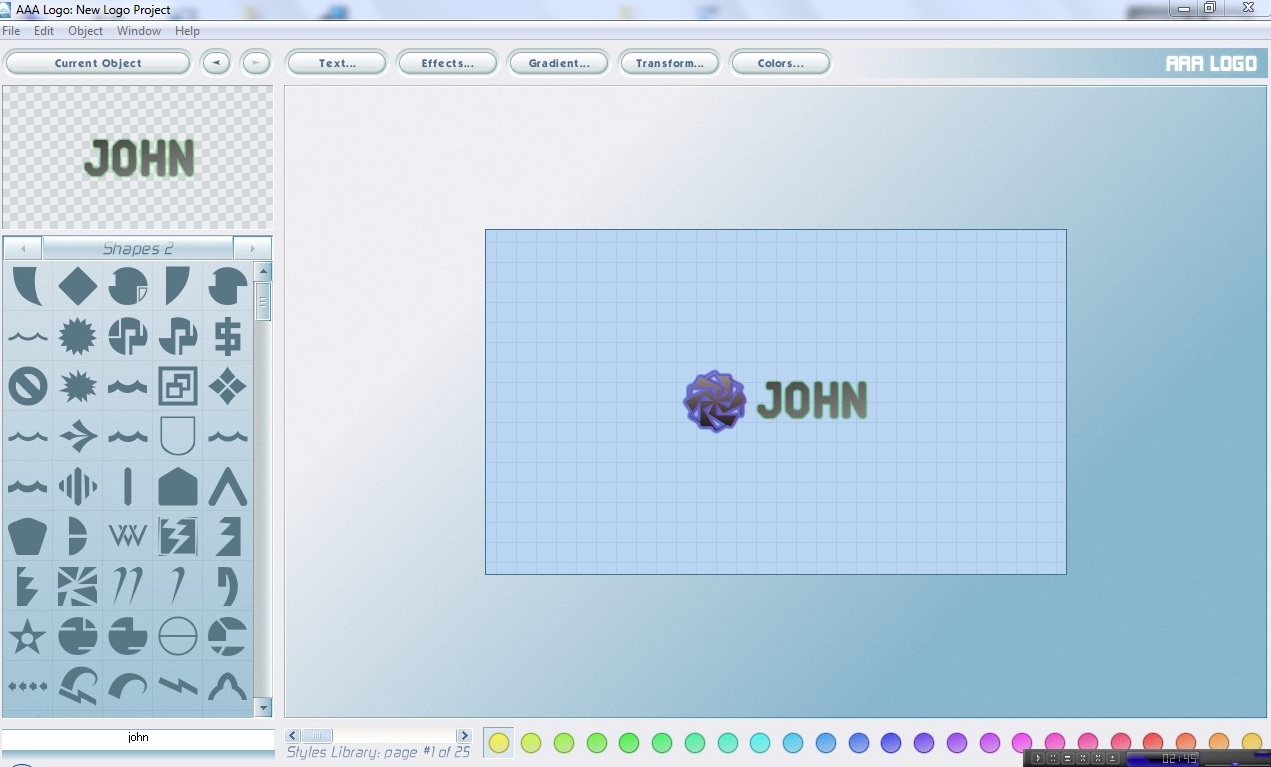Image resolution: width=1271 pixels, height=767 pixels.
Task: Select the dollar sign shape
Action: 227,336
